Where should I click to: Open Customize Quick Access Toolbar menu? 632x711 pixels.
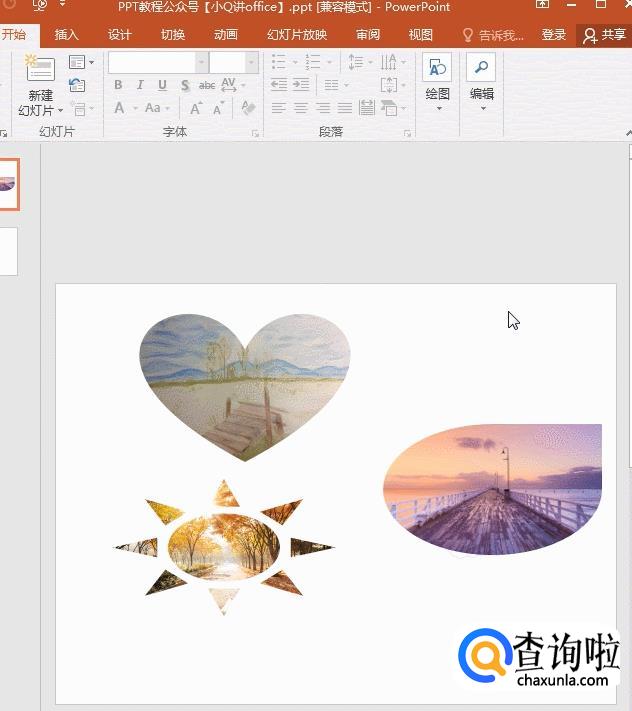(63, 4)
